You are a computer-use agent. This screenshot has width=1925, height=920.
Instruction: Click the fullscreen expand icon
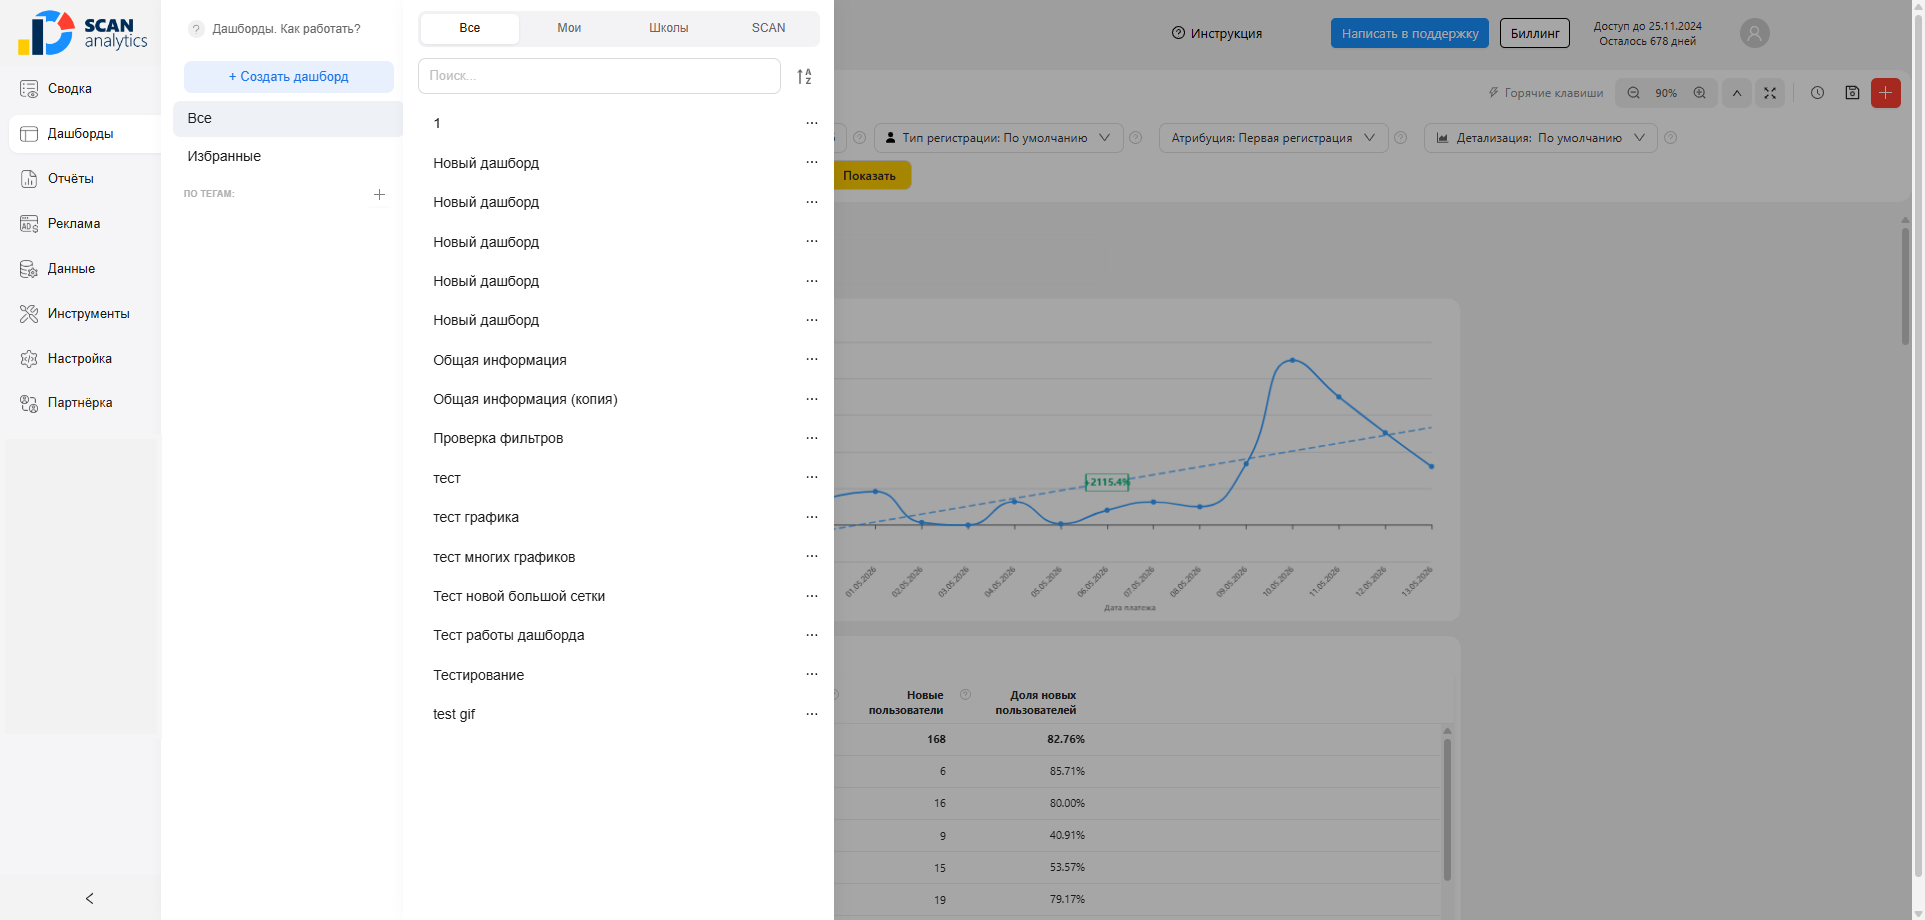coord(1770,93)
